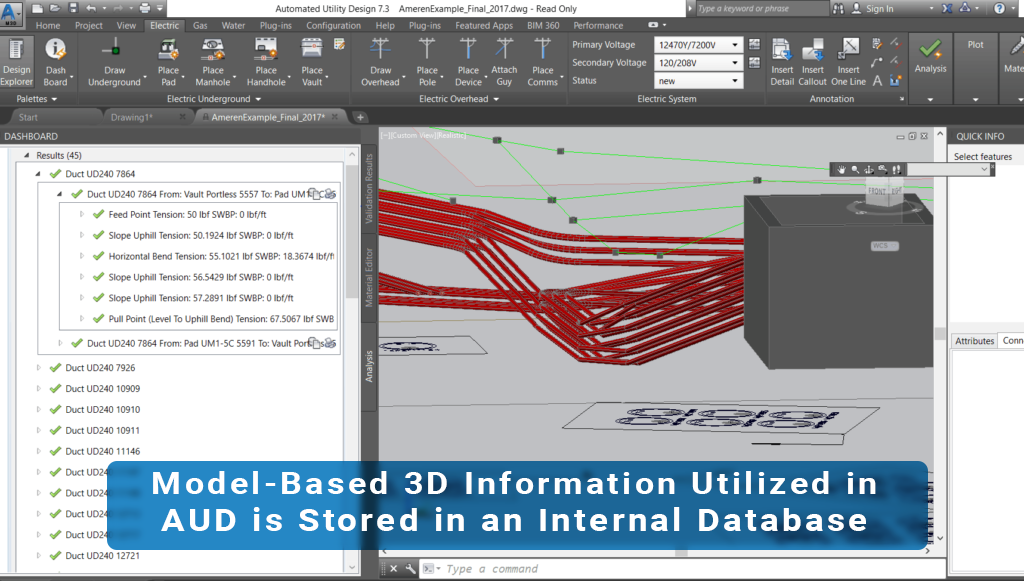Switch to the Home ribbon tab
Screen dimensions: 1024x581
coord(48,25)
